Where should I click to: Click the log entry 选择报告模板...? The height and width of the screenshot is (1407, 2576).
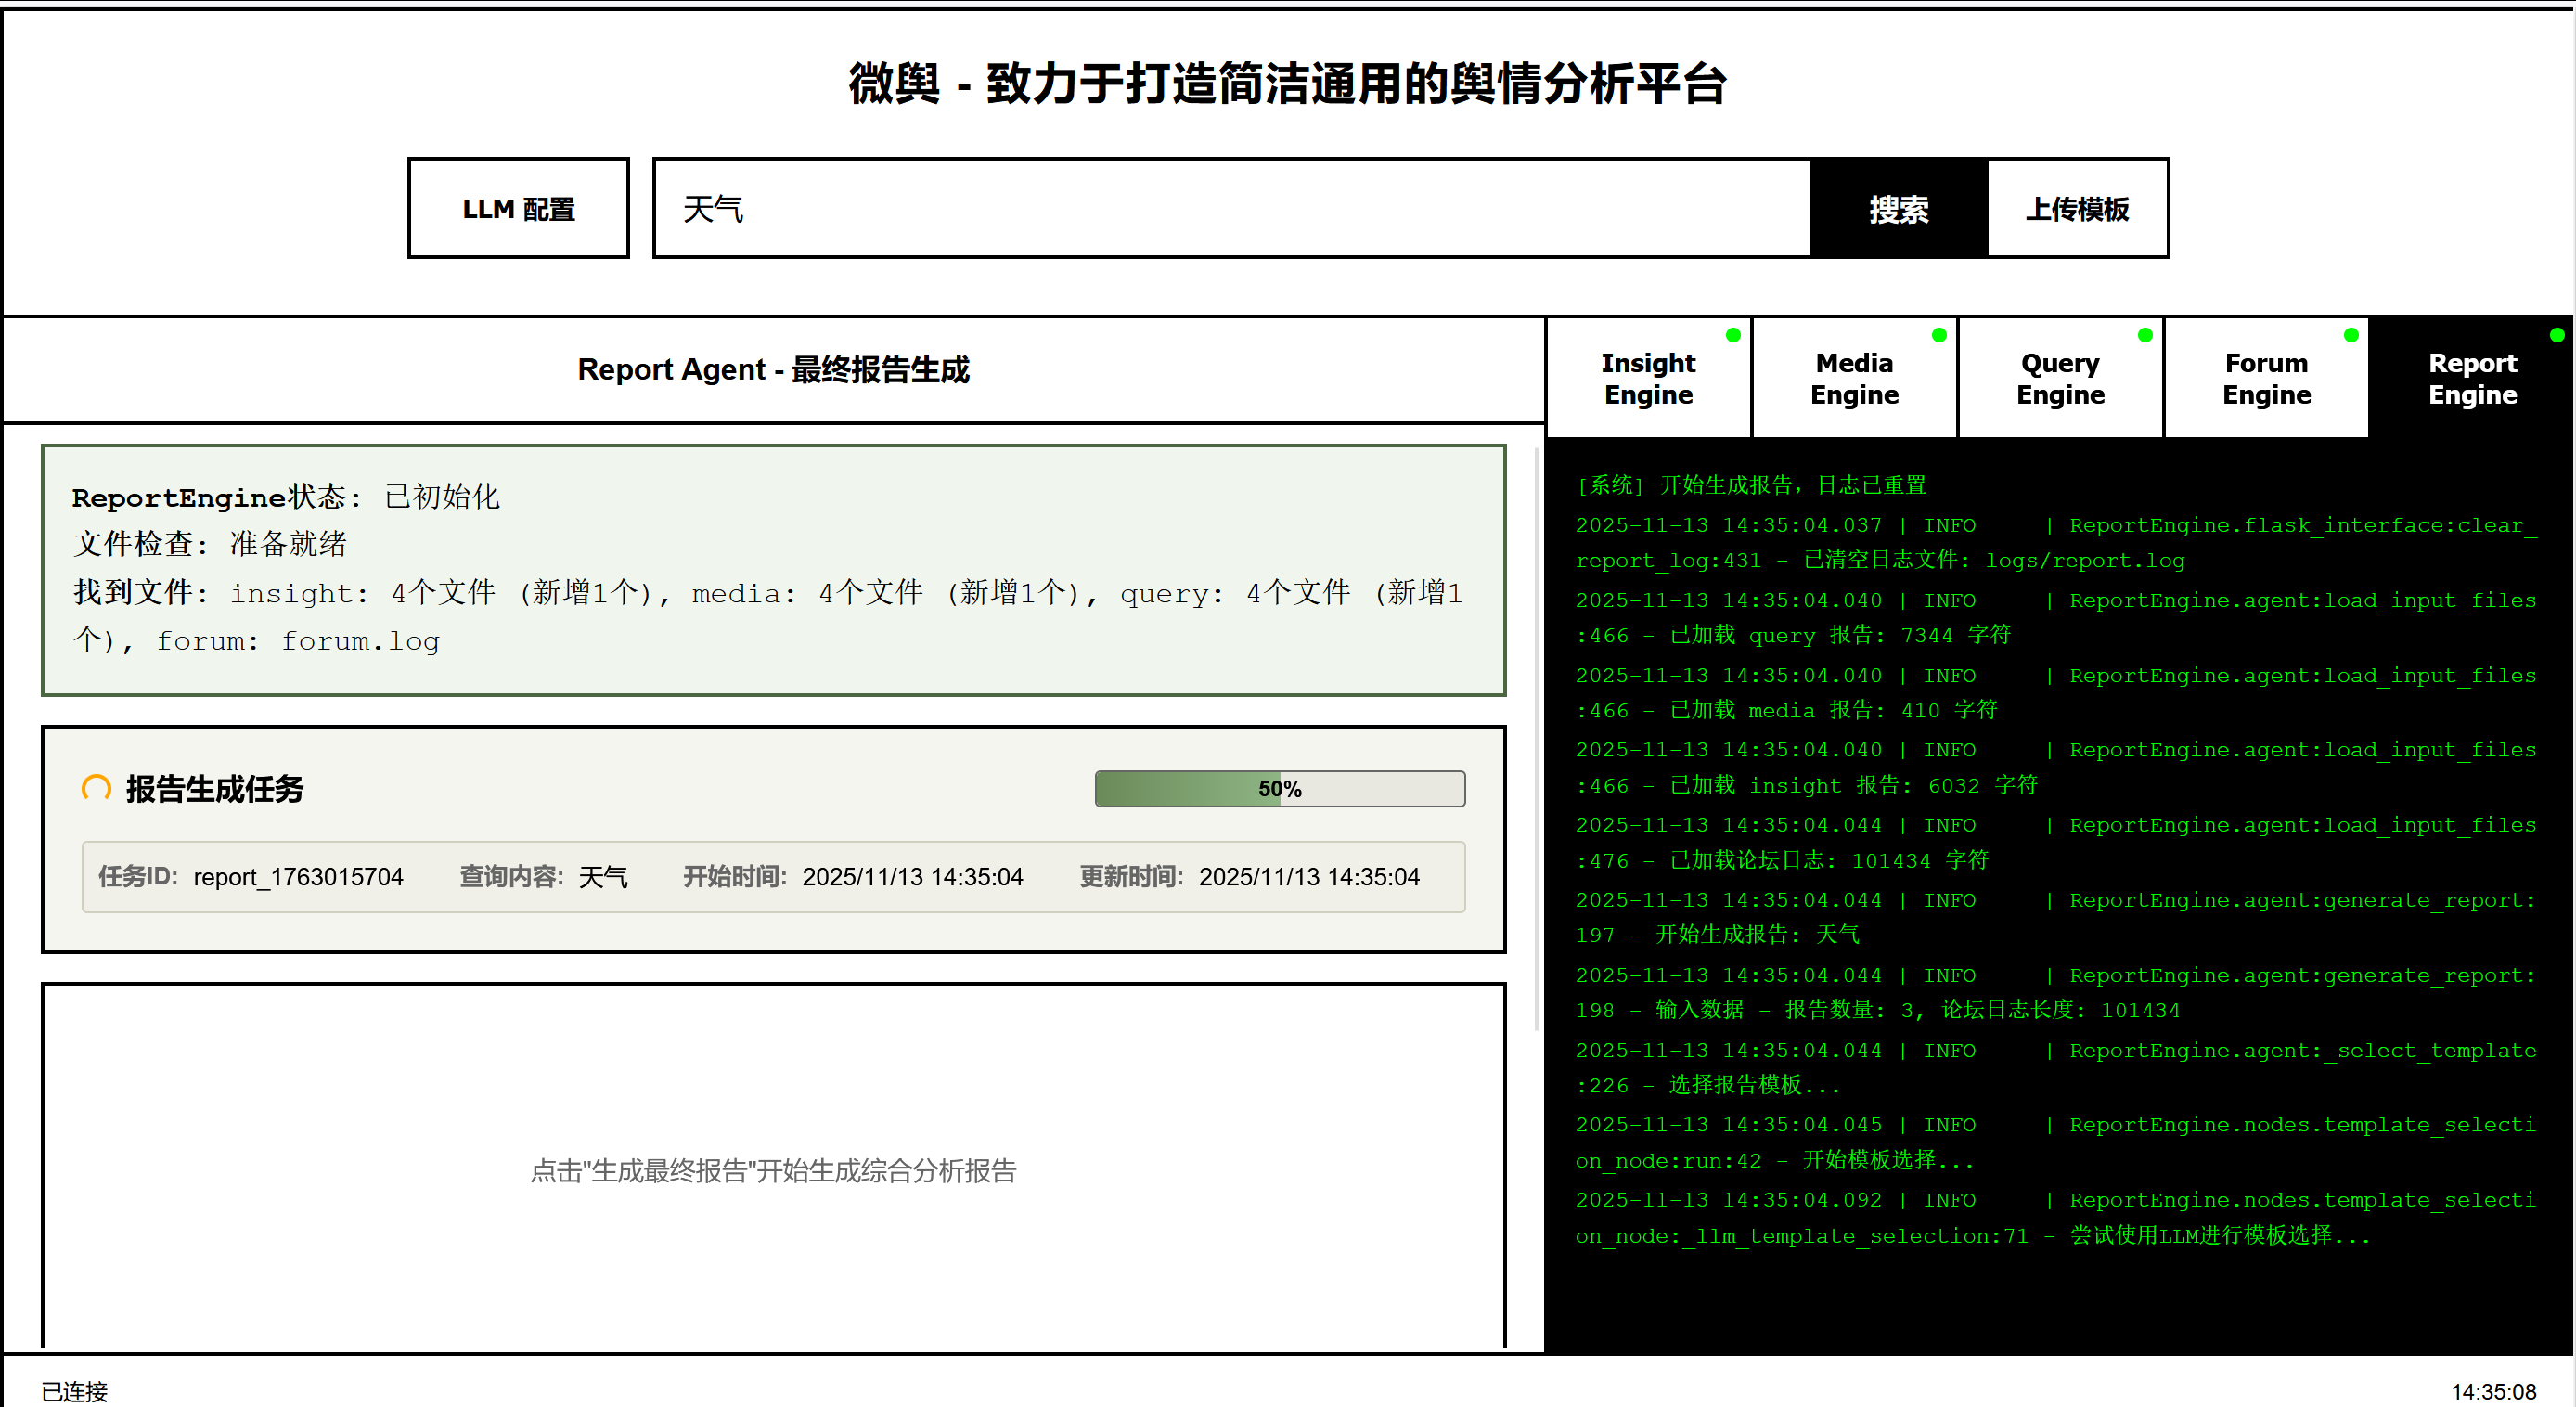(x=2056, y=1068)
